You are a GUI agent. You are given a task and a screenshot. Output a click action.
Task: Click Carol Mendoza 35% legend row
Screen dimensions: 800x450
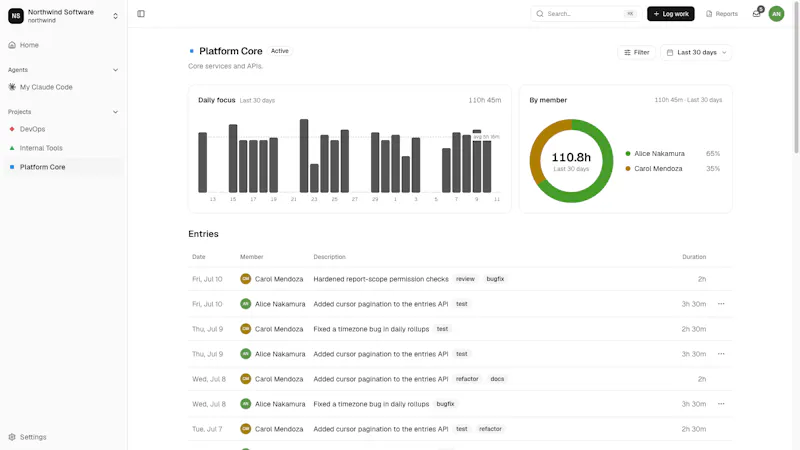click(672, 168)
